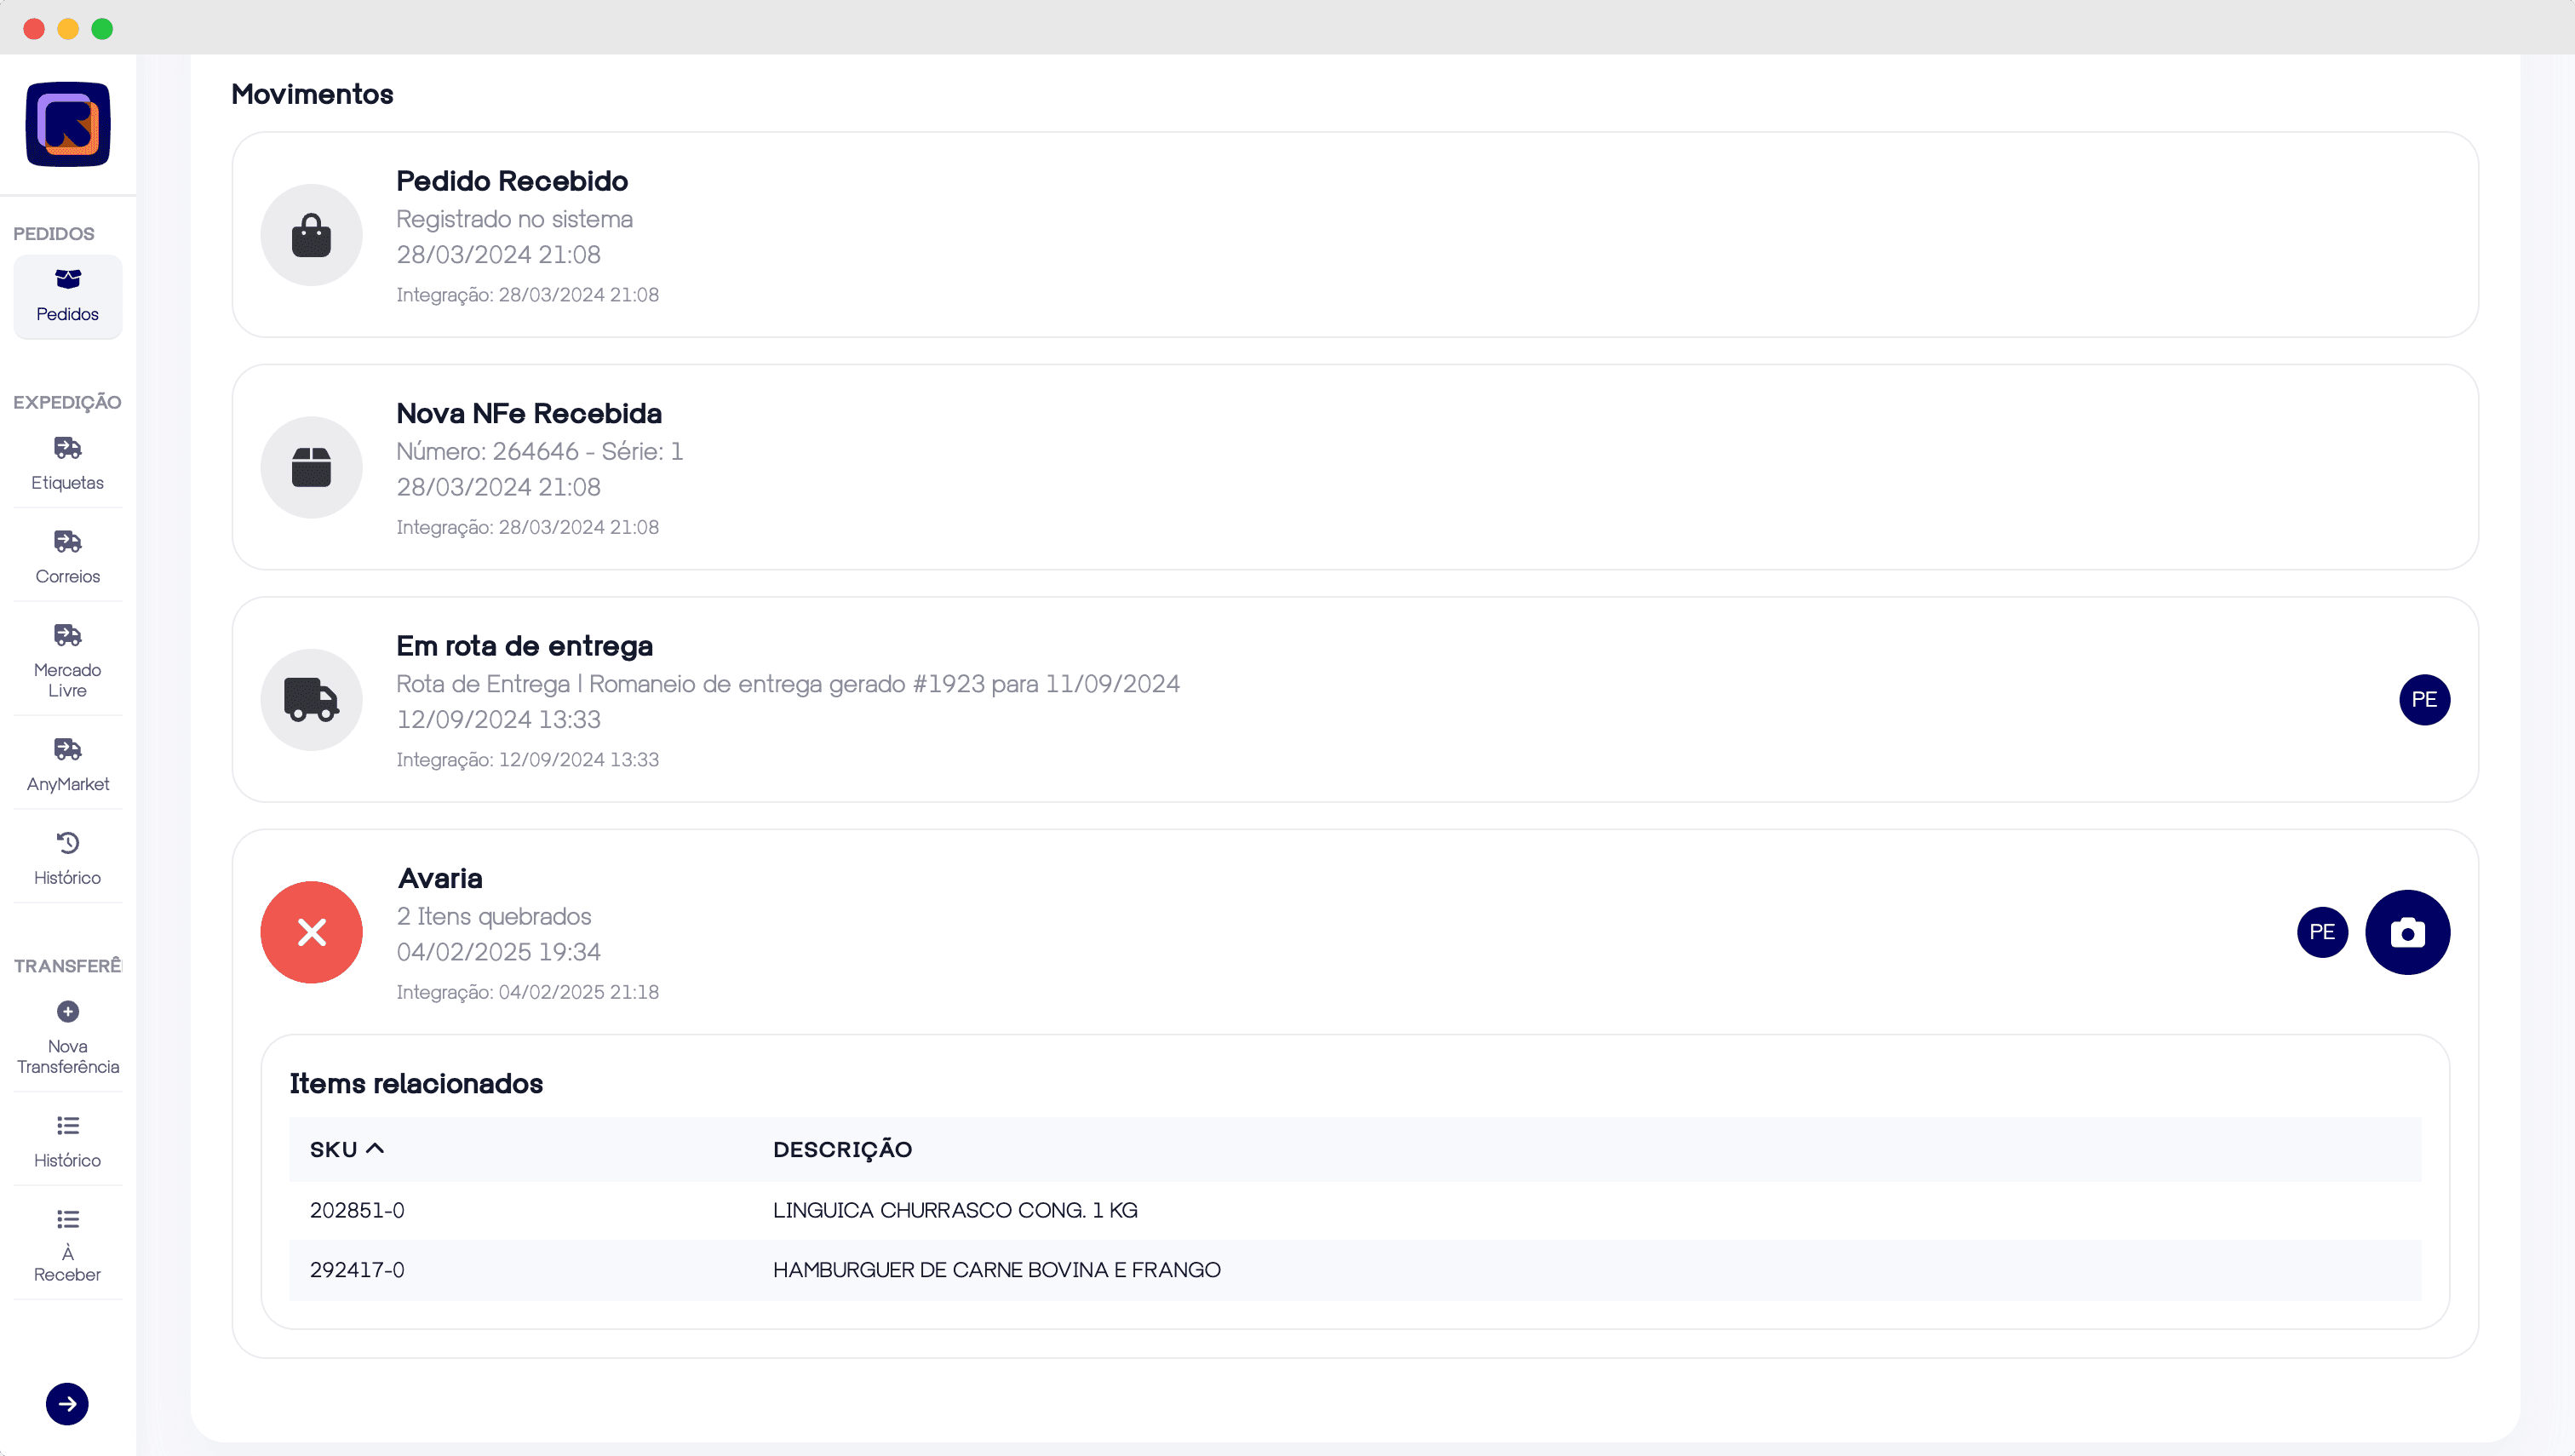Open transfer Histórico list
This screenshot has height=1456, width=2575.
pyautogui.click(x=68, y=1140)
